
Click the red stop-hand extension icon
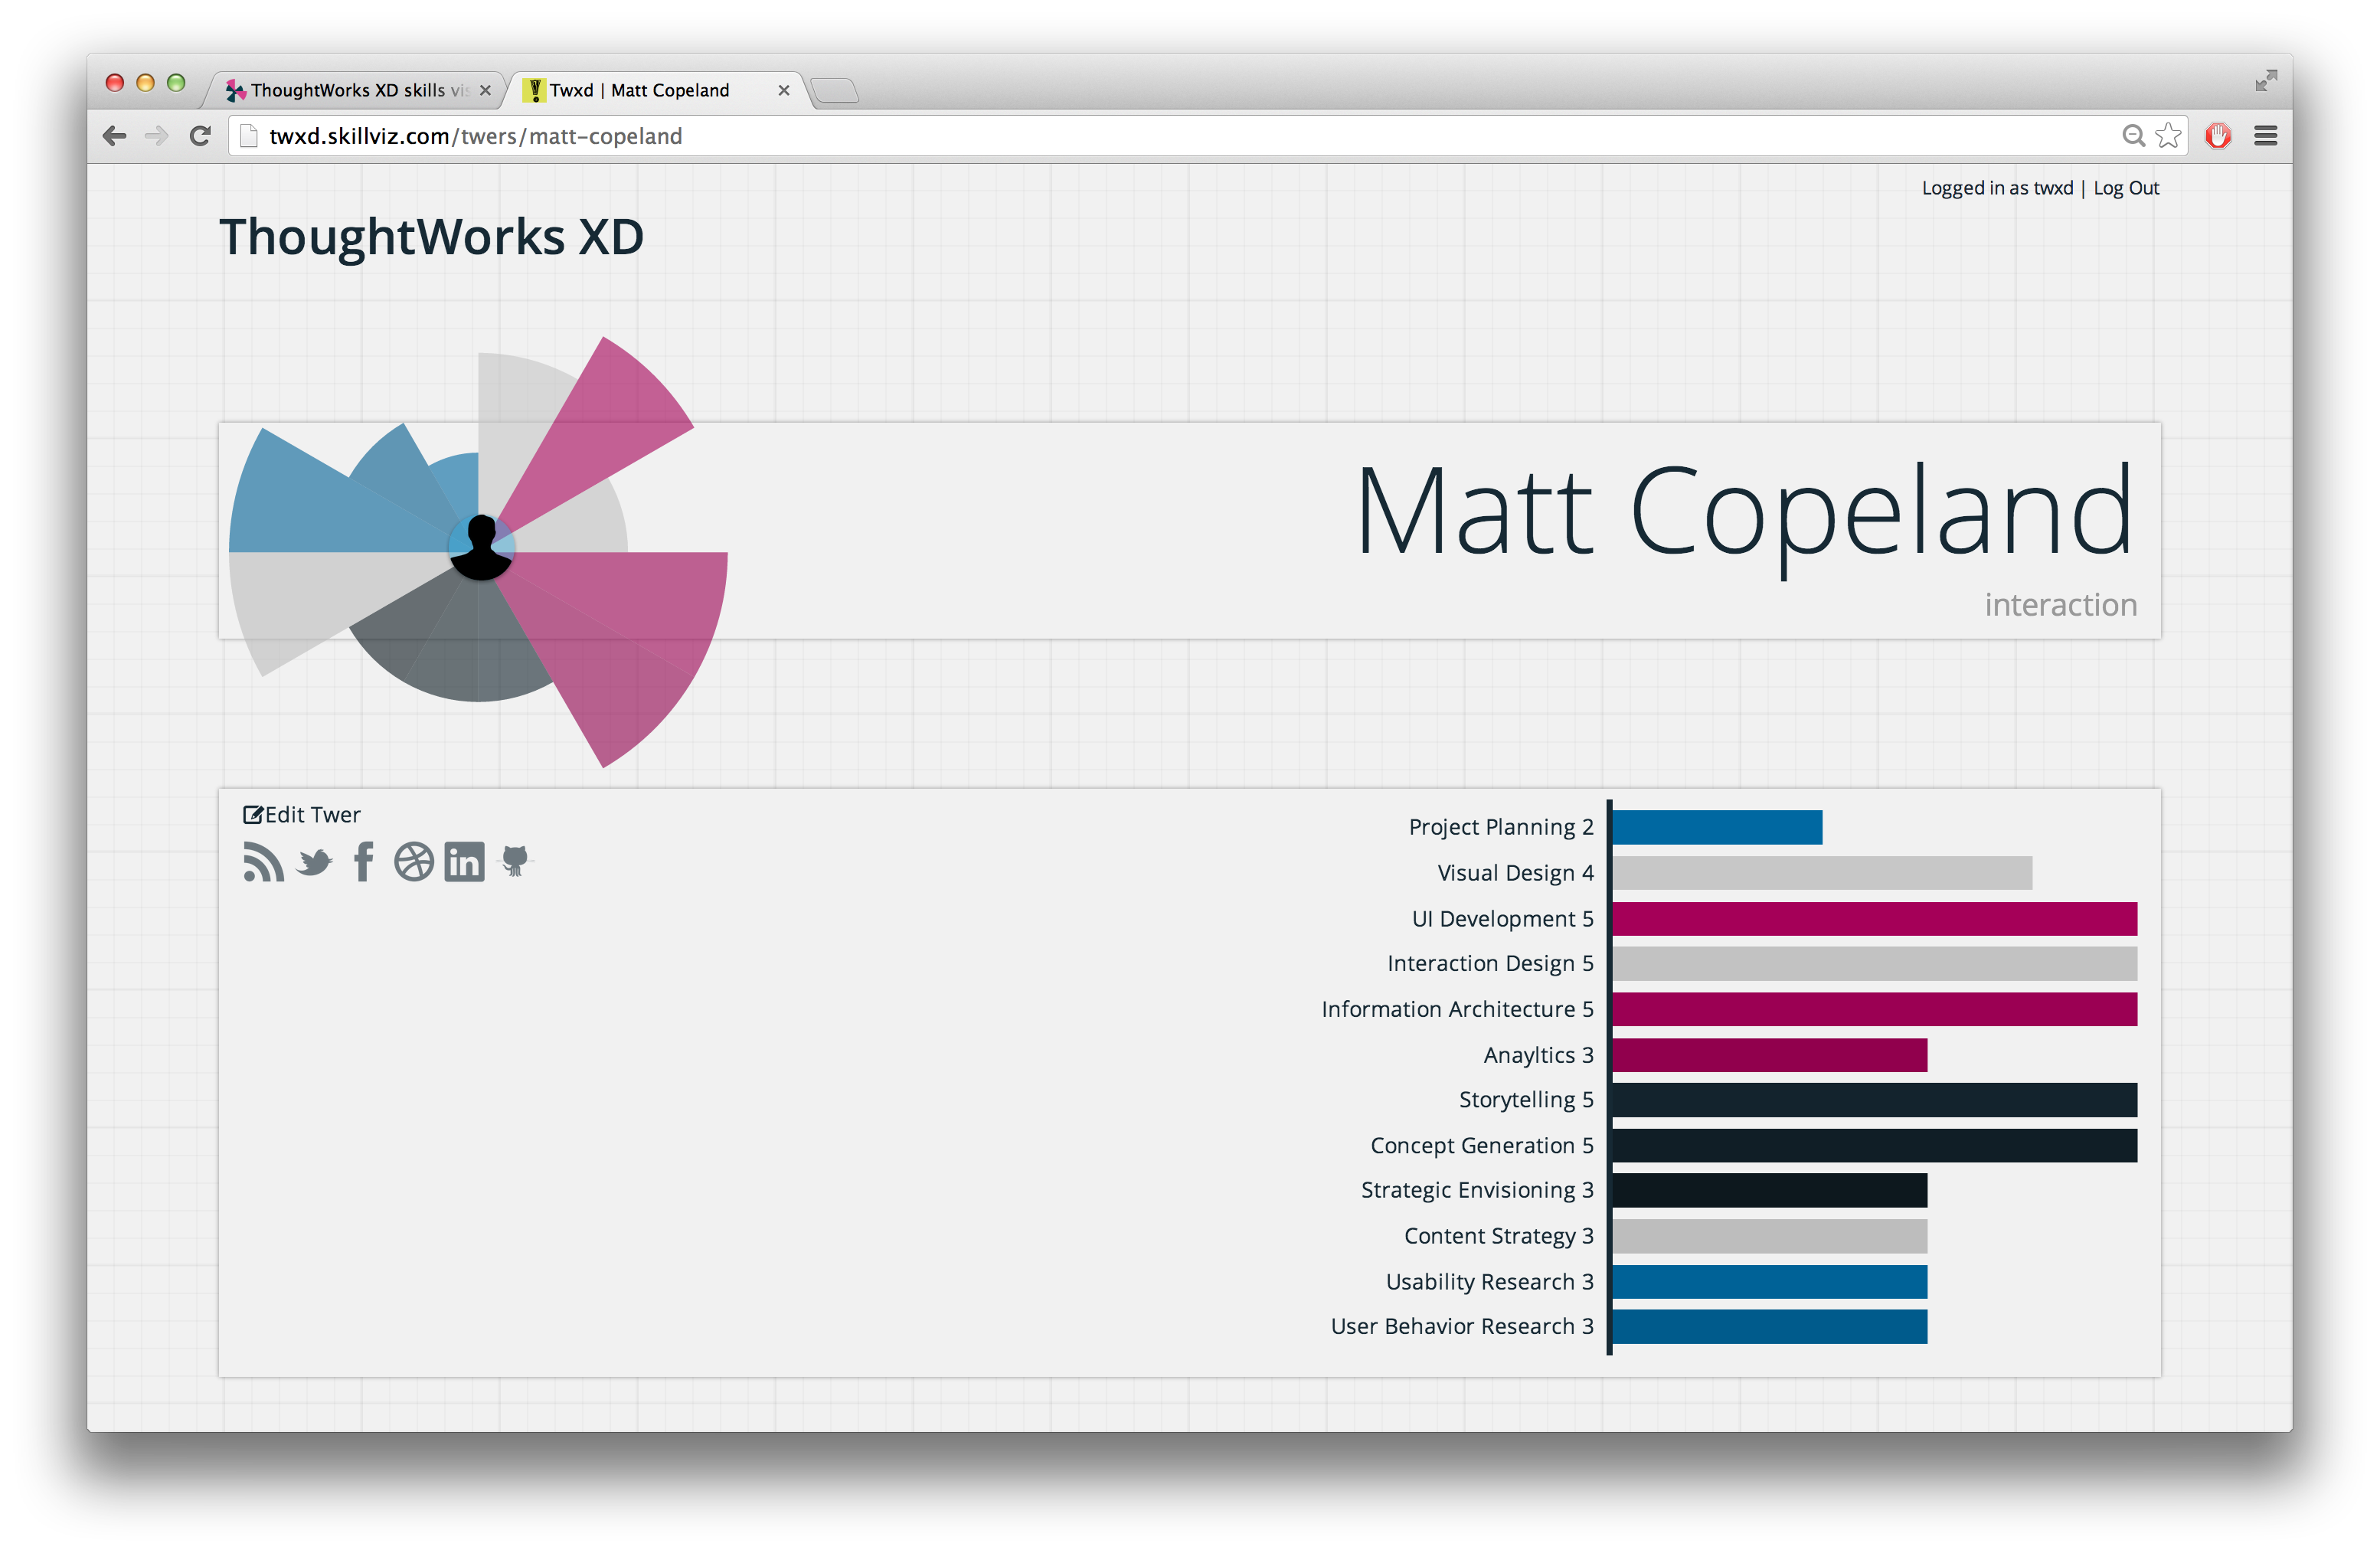[2218, 136]
